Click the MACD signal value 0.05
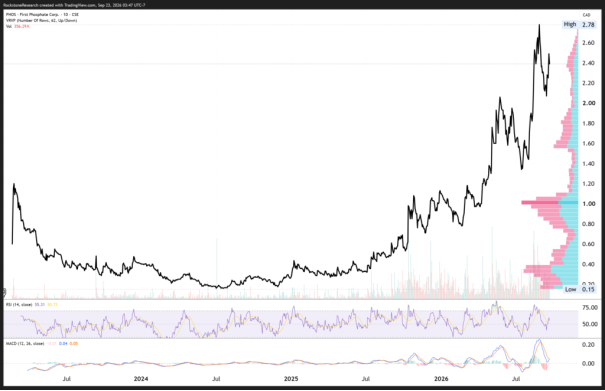 click(73, 343)
